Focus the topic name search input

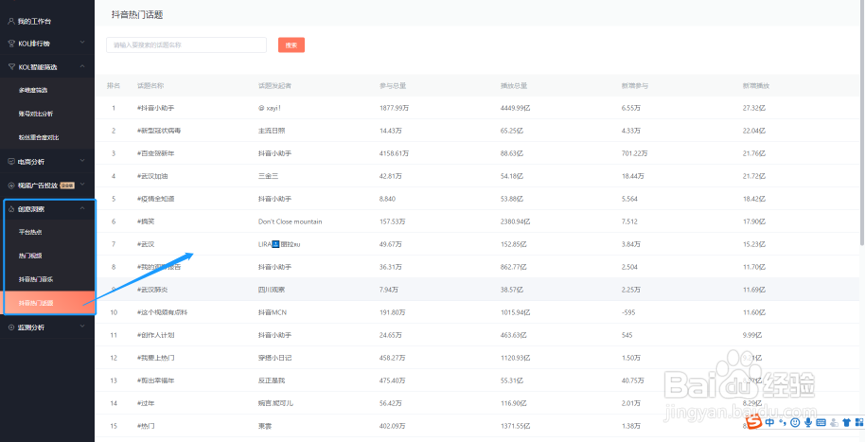coord(186,45)
